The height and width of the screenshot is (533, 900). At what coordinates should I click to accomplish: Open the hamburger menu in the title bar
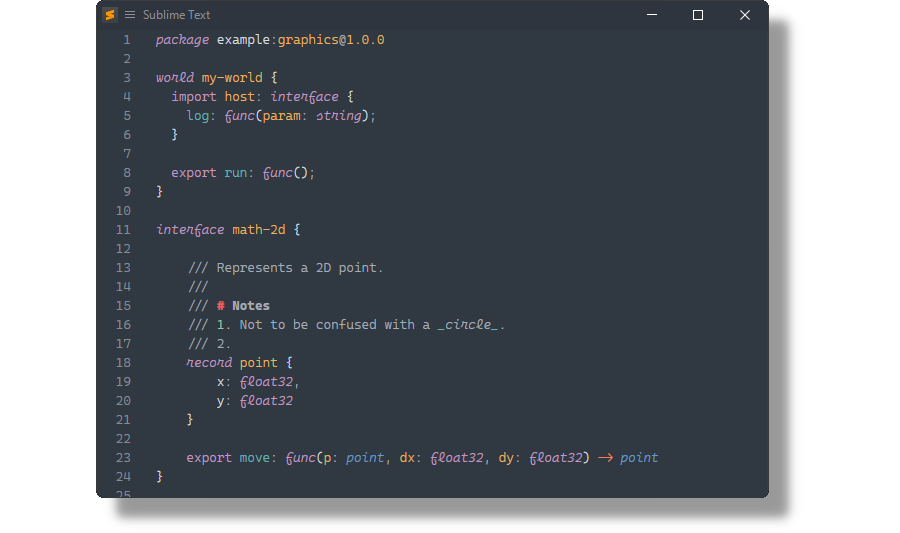pos(130,15)
